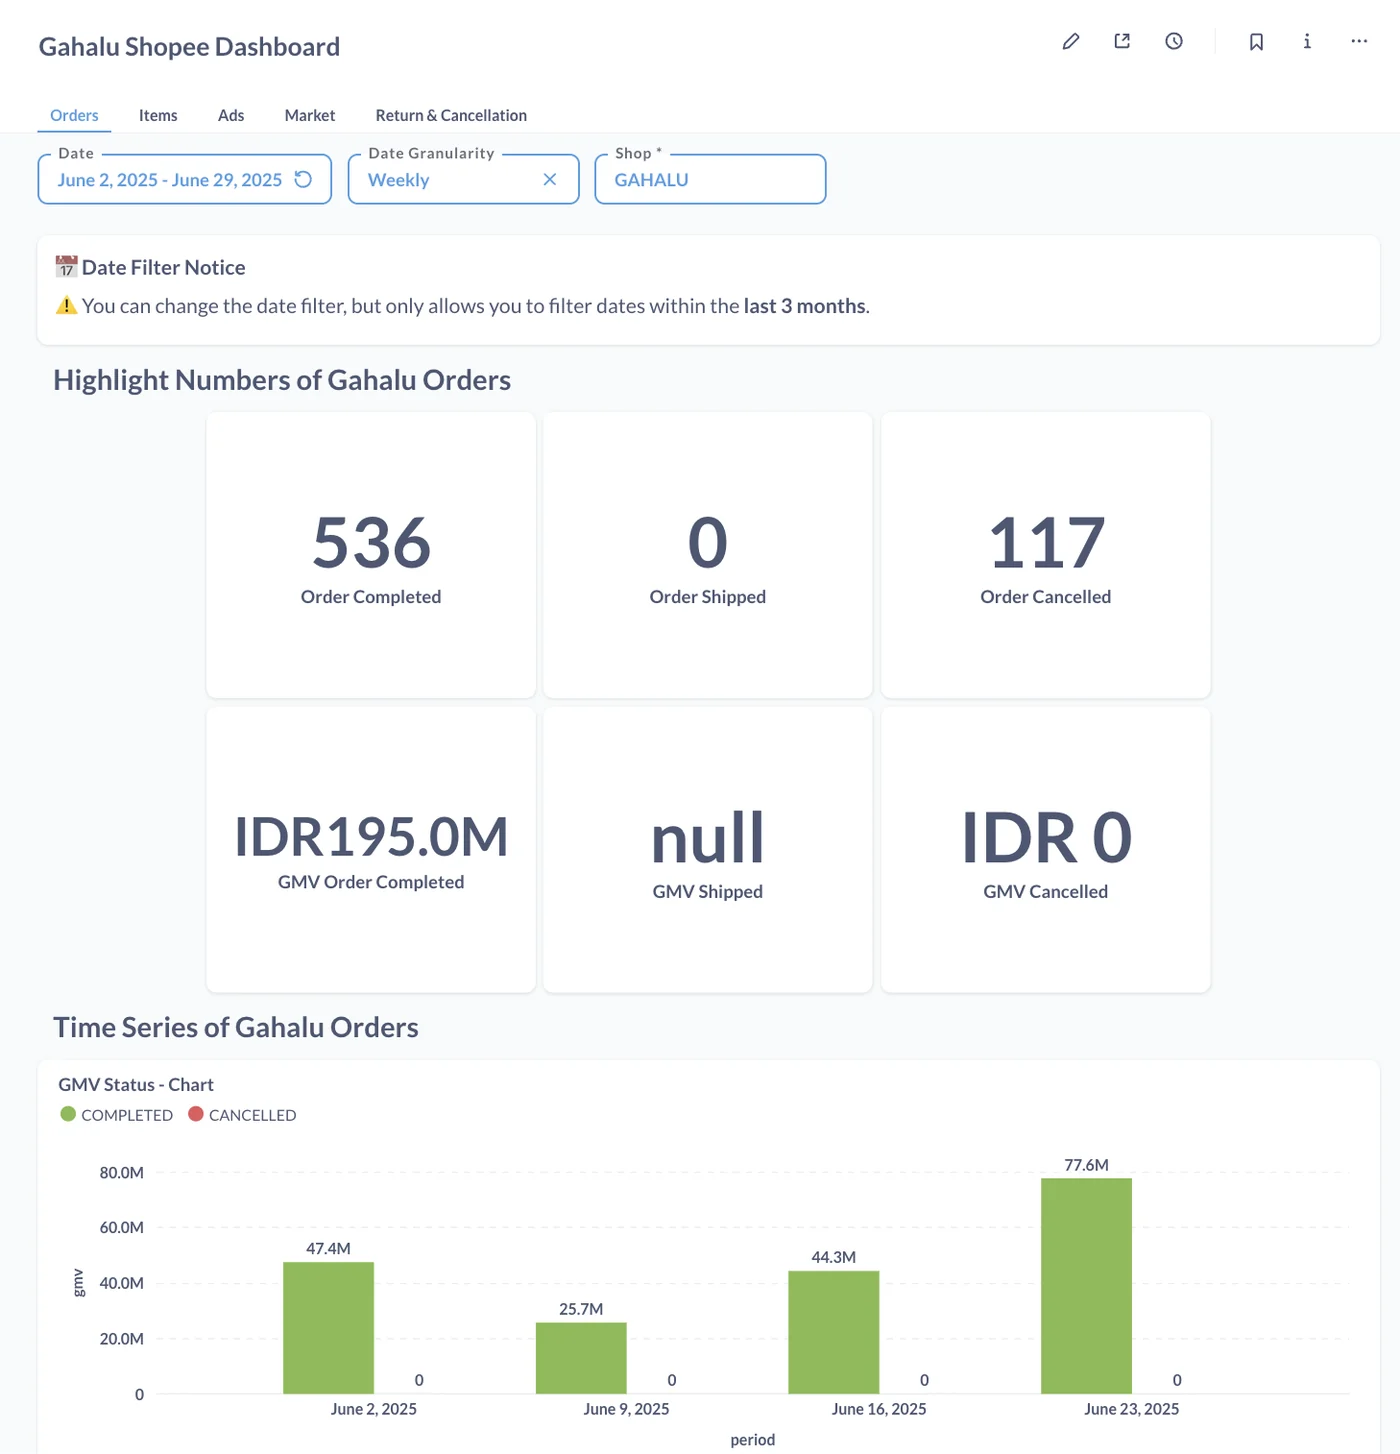Image resolution: width=1400 pixels, height=1454 pixels.
Task: Switch to the Items tab
Action: tap(158, 115)
